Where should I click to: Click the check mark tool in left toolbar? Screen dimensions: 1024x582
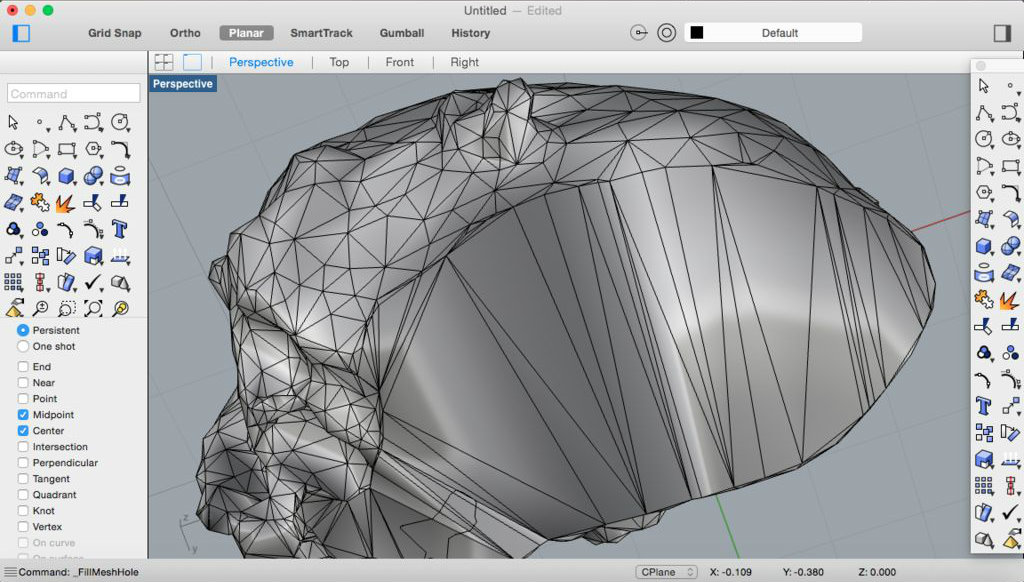coord(93,283)
